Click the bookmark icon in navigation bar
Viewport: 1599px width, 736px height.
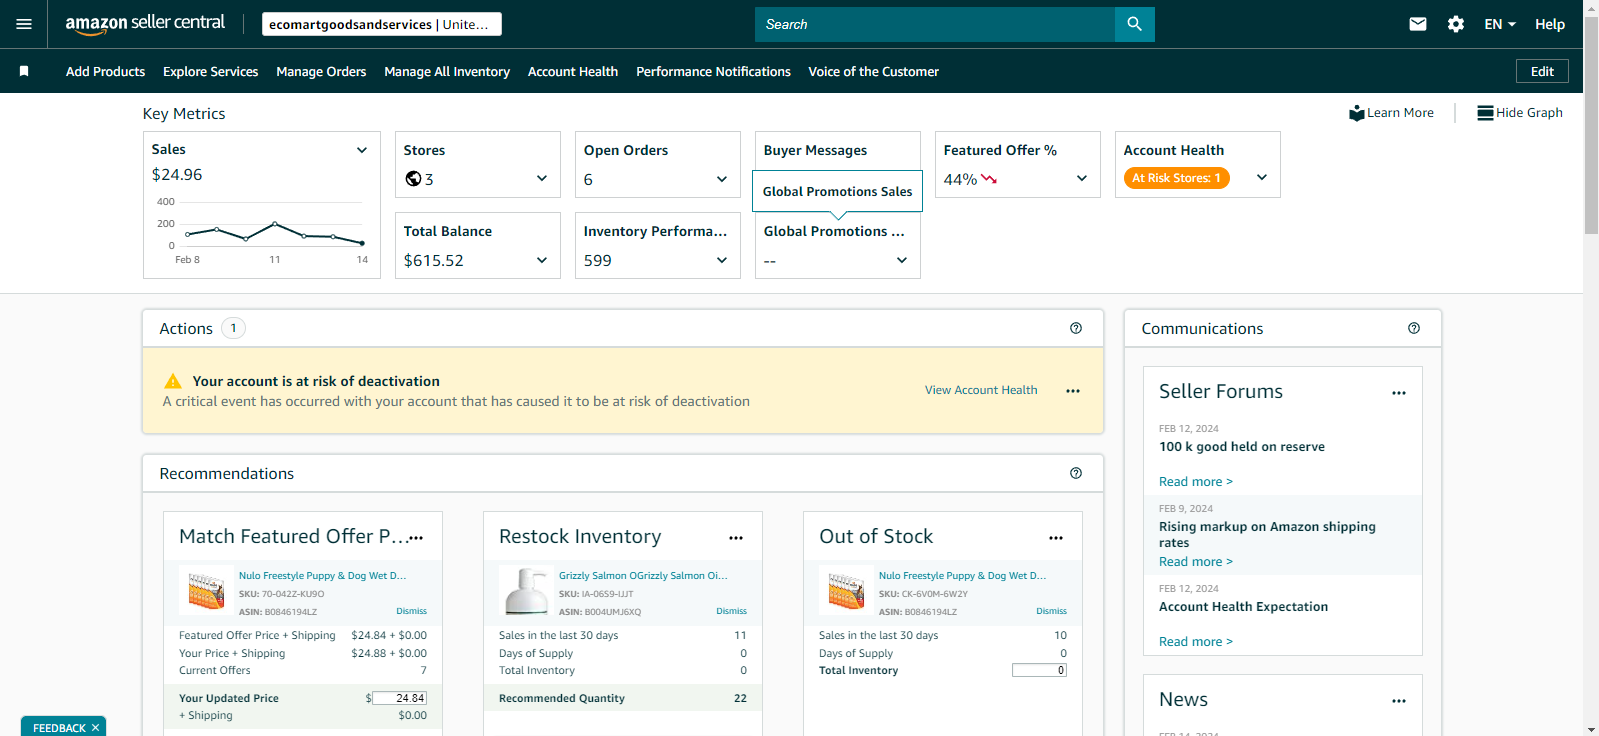[24, 71]
